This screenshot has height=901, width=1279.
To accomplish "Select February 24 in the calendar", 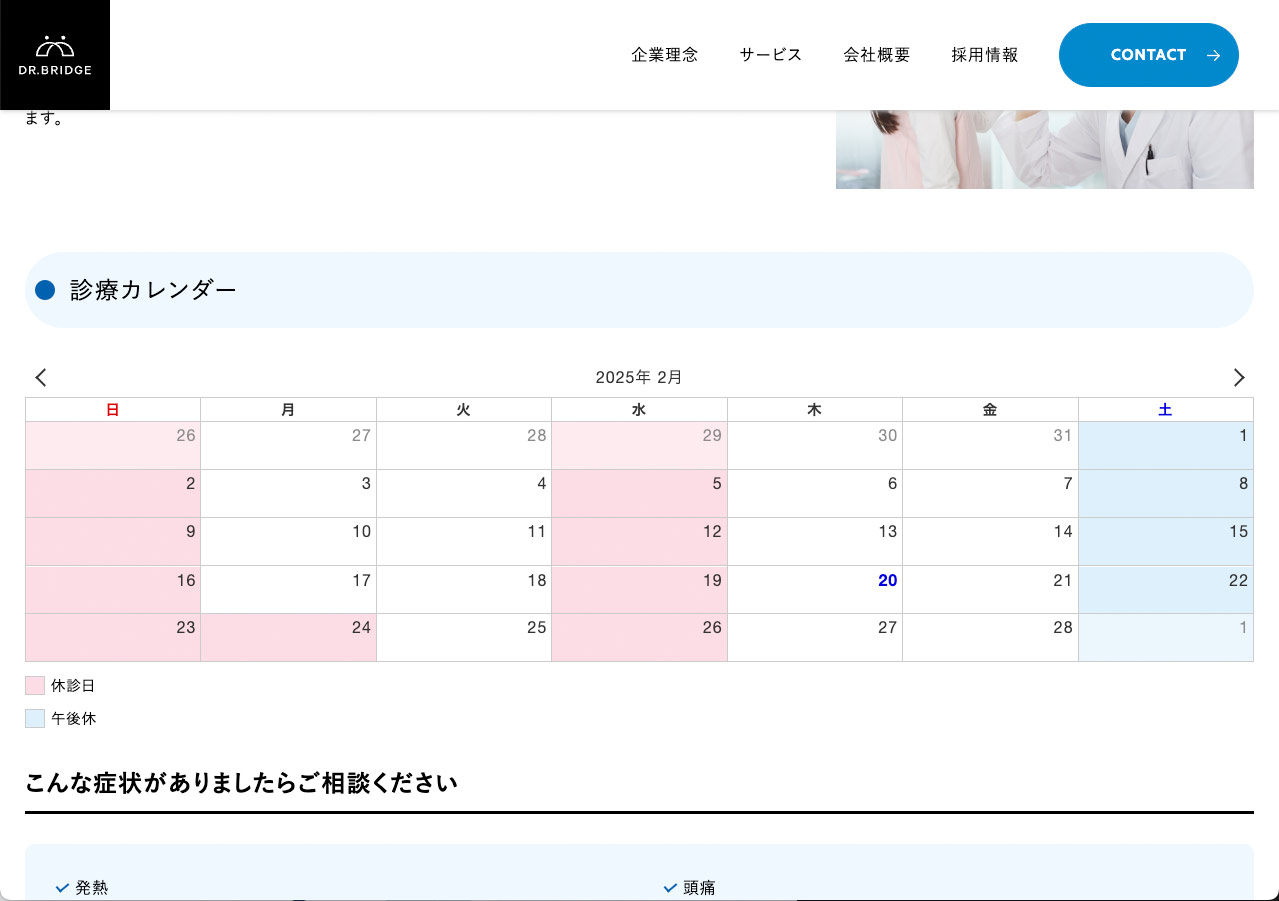I will tap(289, 638).
